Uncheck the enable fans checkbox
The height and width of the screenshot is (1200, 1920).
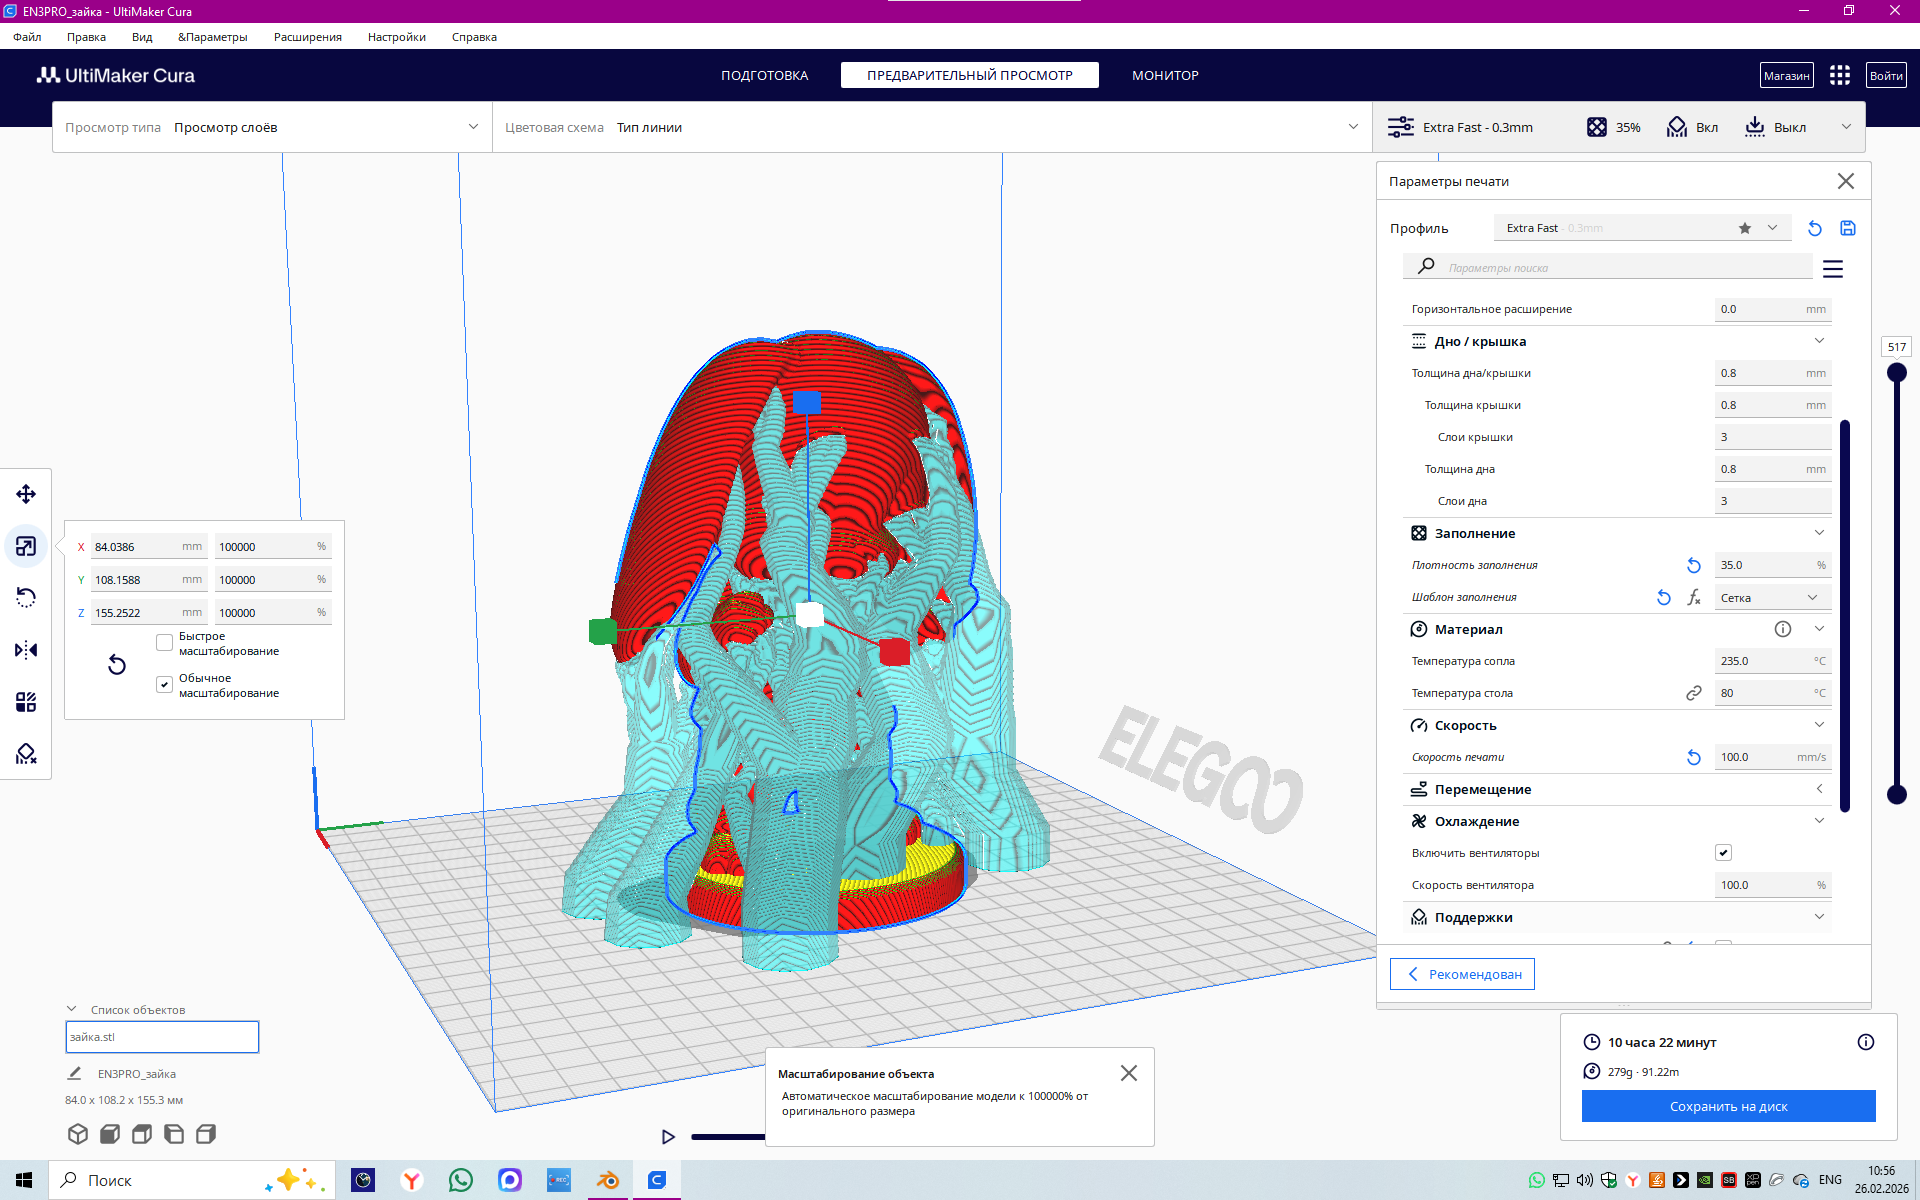[x=1723, y=853]
